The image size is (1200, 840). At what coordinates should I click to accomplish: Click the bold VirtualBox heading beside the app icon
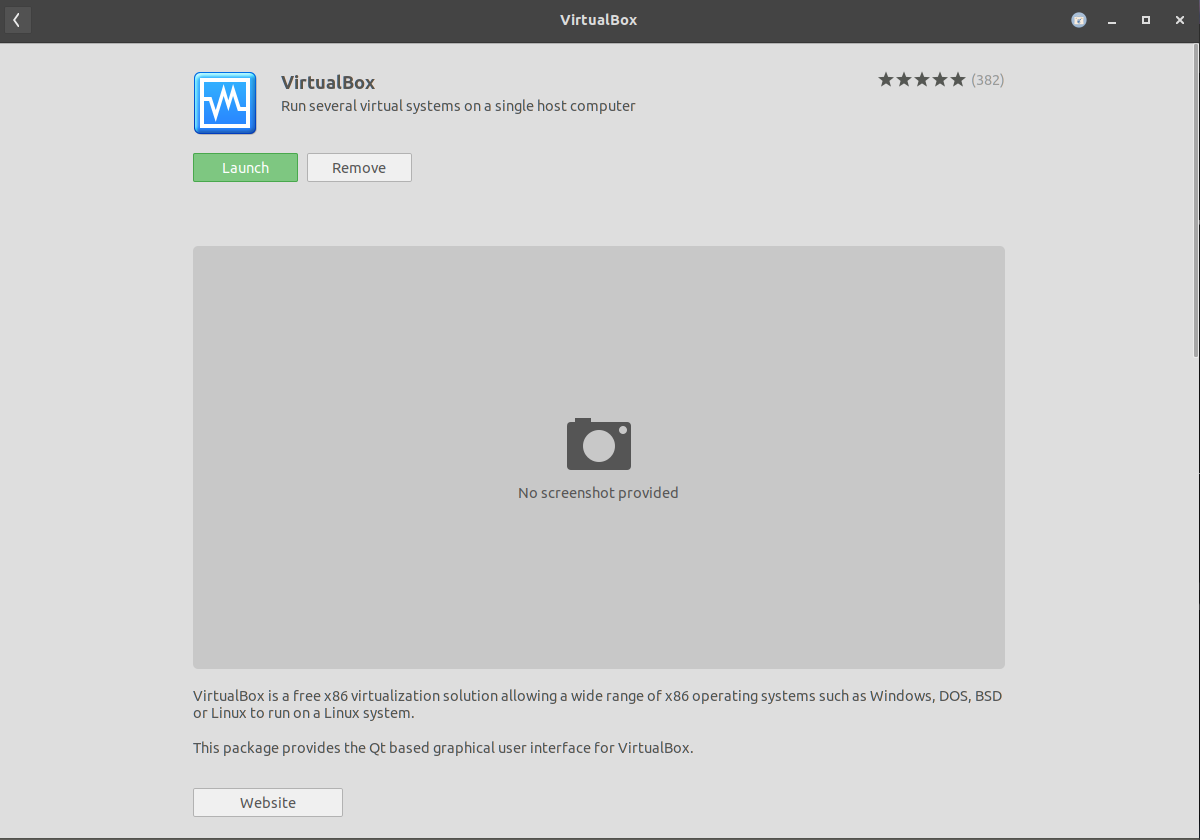point(328,83)
